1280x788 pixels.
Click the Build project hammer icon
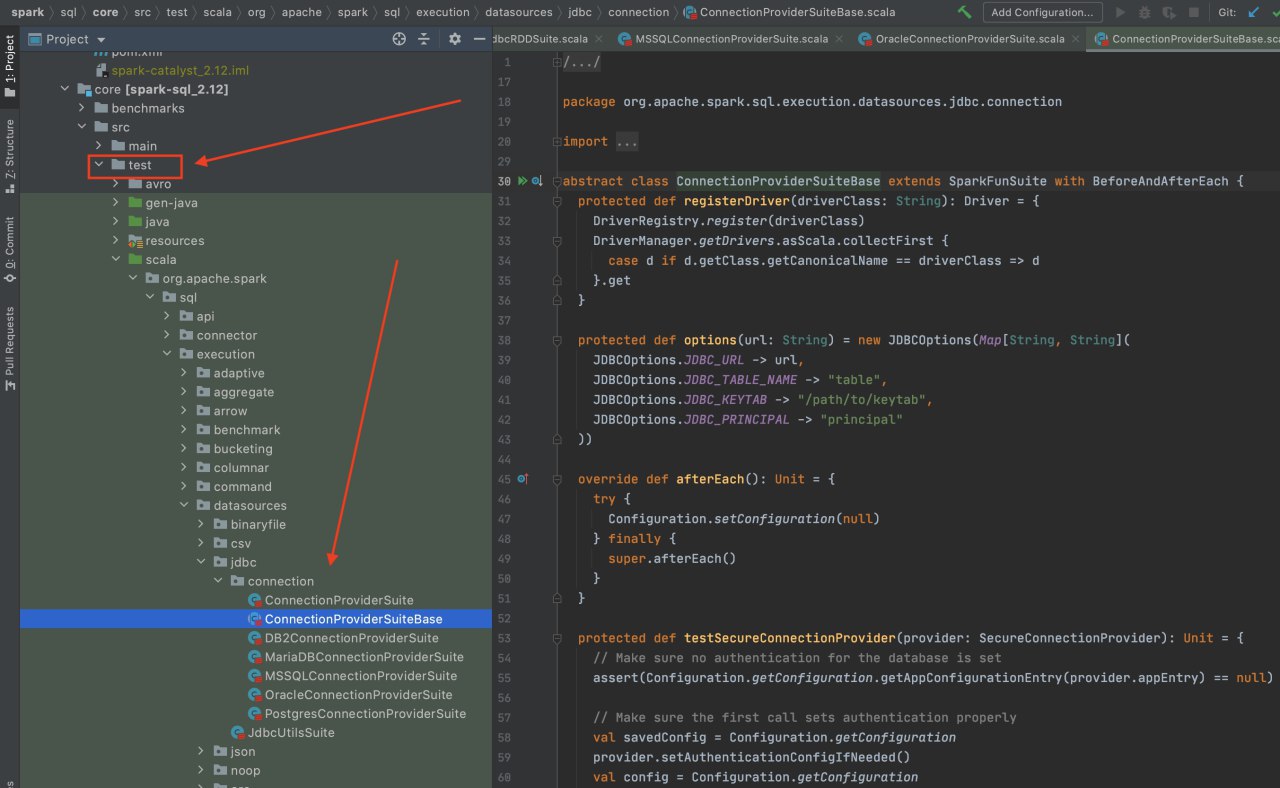964,12
